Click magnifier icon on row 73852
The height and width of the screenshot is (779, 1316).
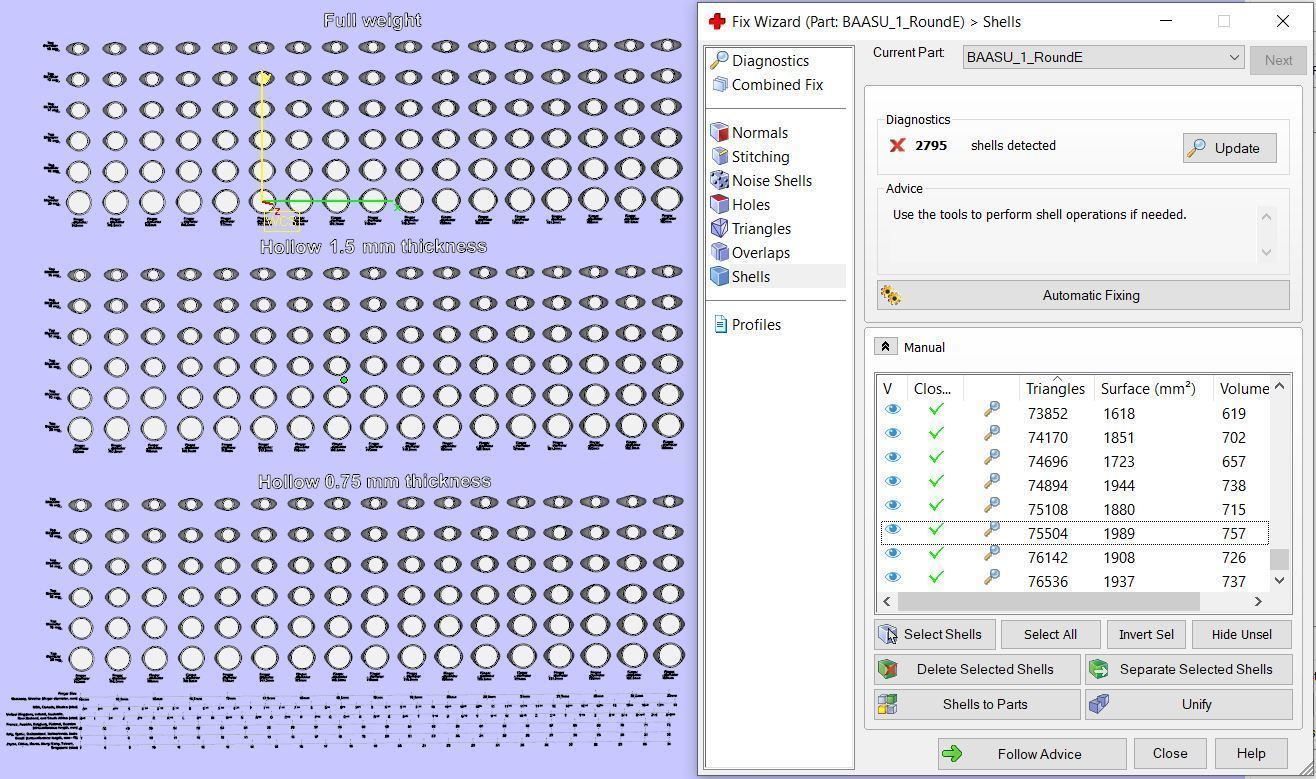pyautogui.click(x=991, y=409)
